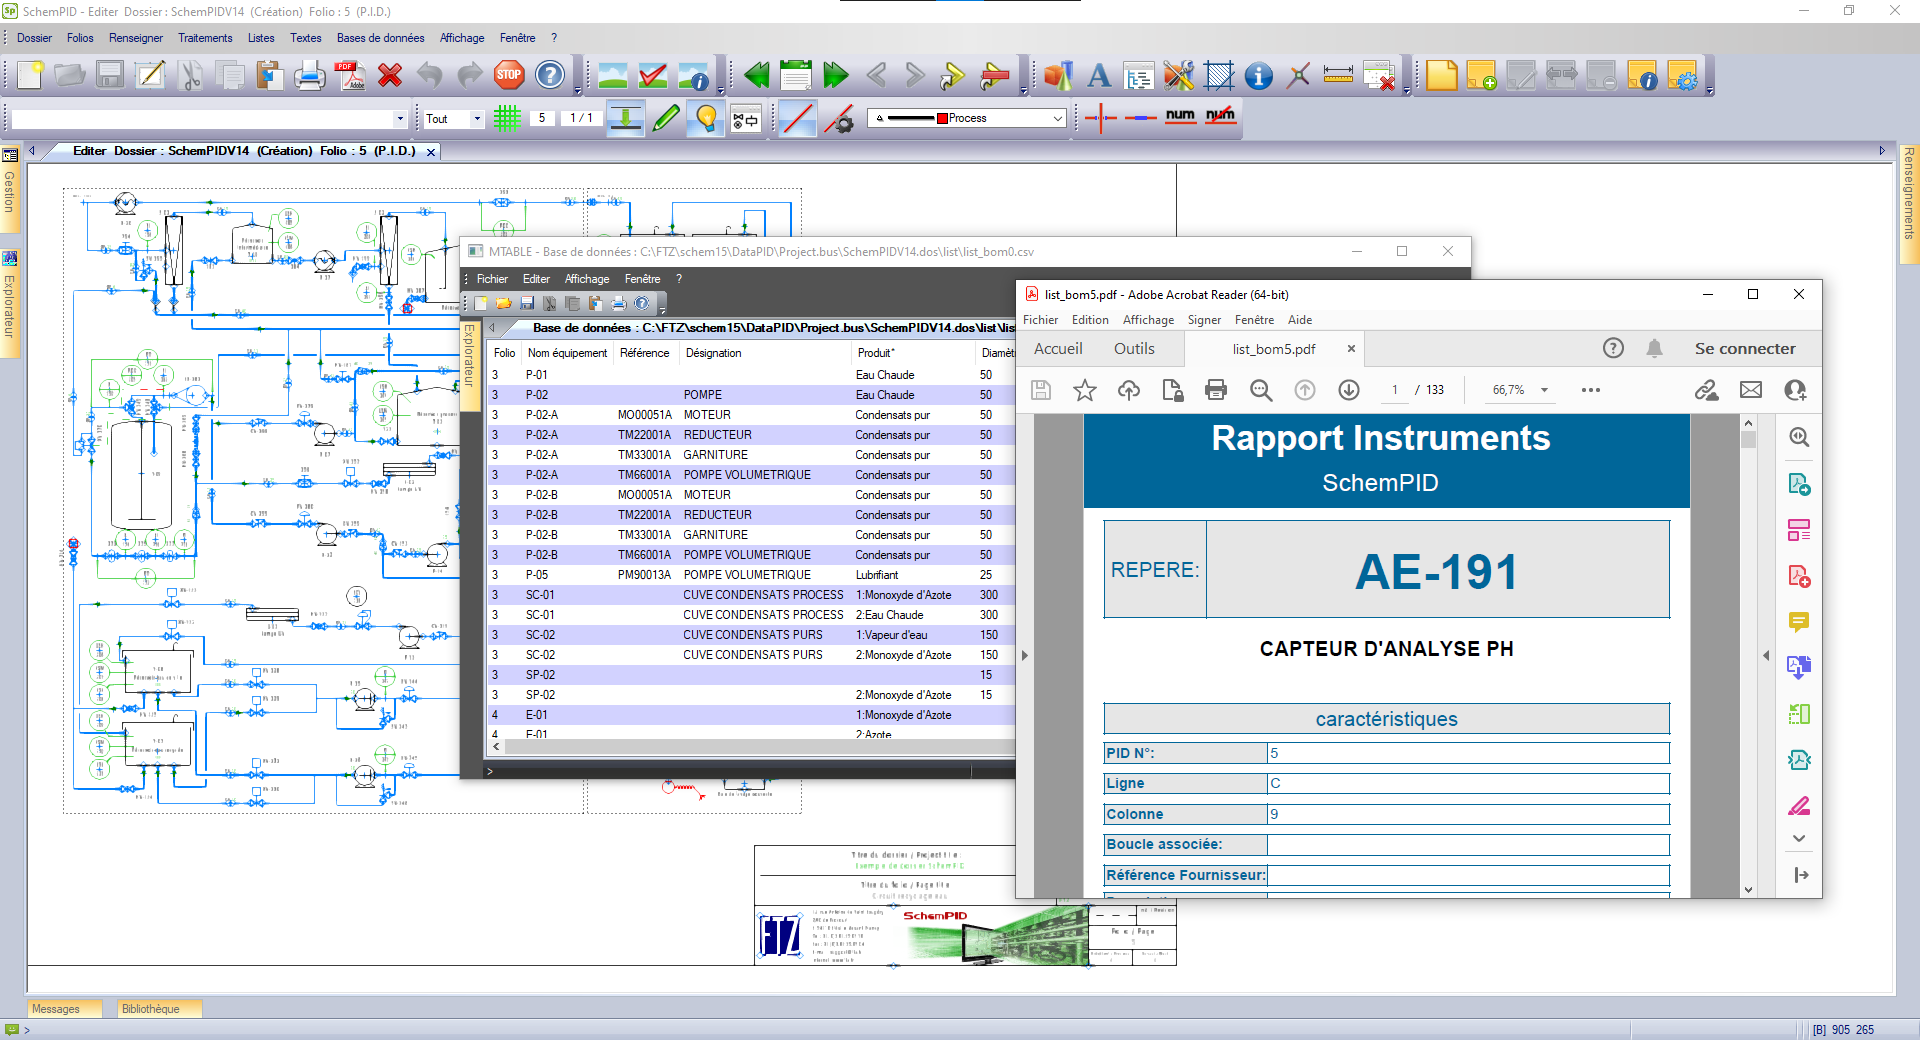1920x1040 pixels.
Task: Click the printer icon in SchemPID toolbar
Action: click(309, 75)
